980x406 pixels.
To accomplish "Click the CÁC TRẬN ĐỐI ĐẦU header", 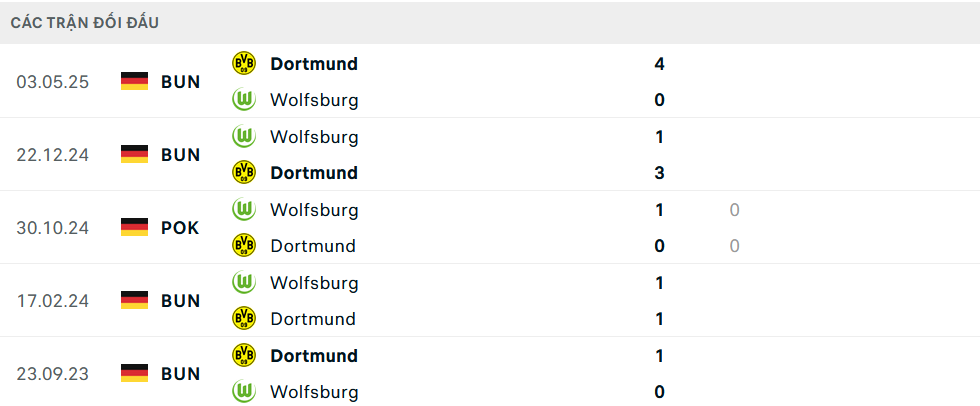I will coord(85,22).
